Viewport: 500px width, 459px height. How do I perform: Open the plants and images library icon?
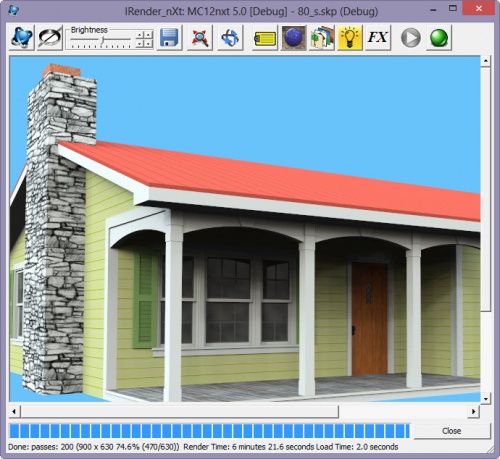[x=322, y=38]
